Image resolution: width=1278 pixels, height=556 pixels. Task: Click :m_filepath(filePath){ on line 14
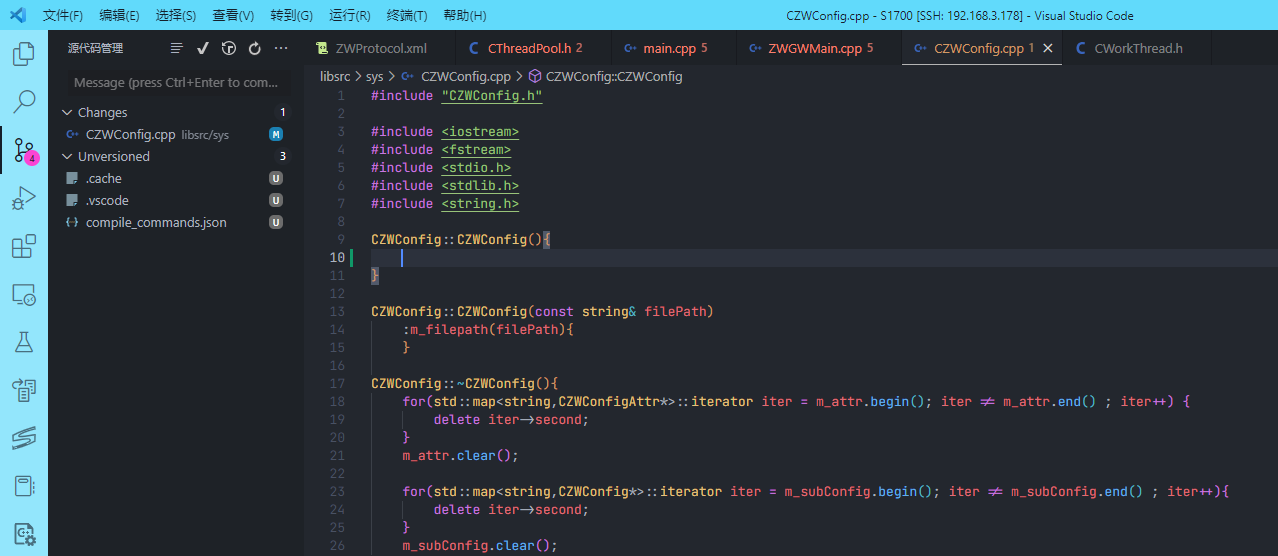tap(488, 330)
